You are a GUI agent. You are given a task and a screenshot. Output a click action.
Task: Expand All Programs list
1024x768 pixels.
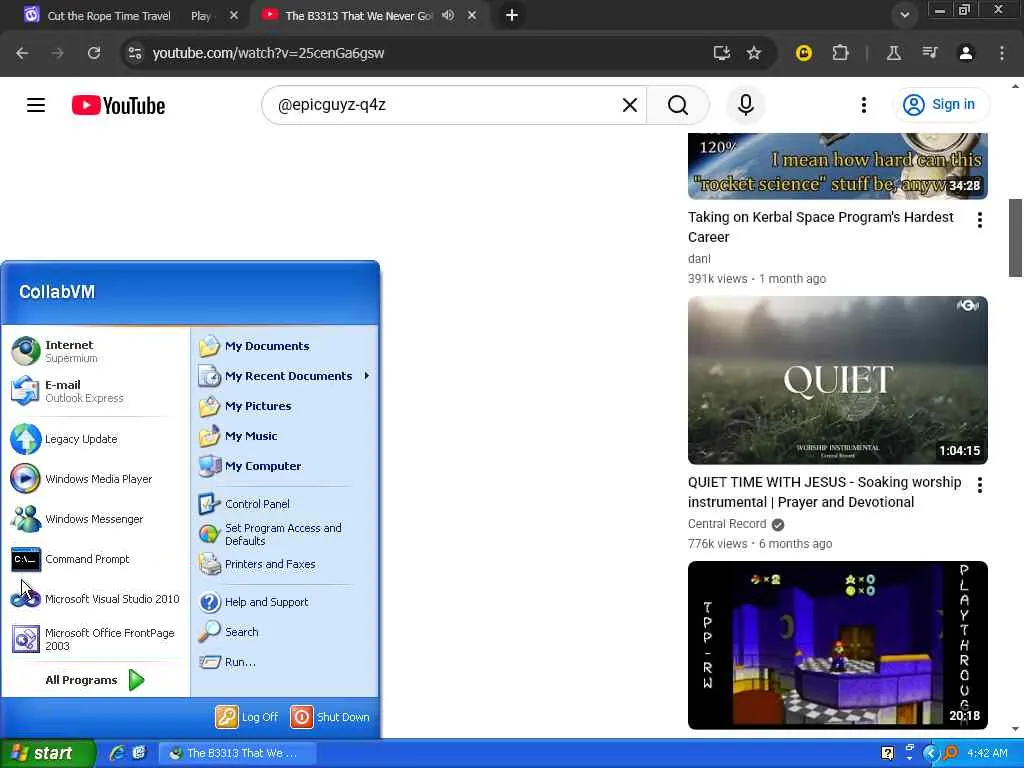[95, 680]
